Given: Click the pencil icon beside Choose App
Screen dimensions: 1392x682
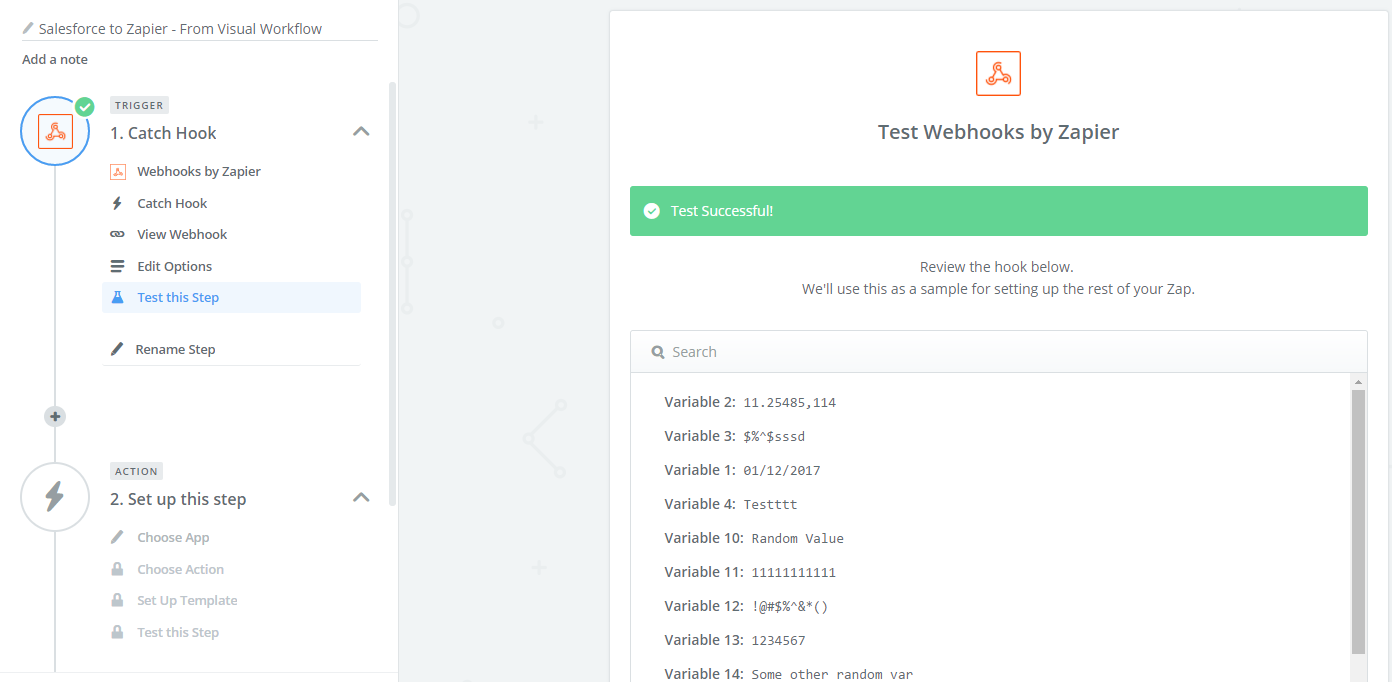Looking at the screenshot, I should point(117,537).
